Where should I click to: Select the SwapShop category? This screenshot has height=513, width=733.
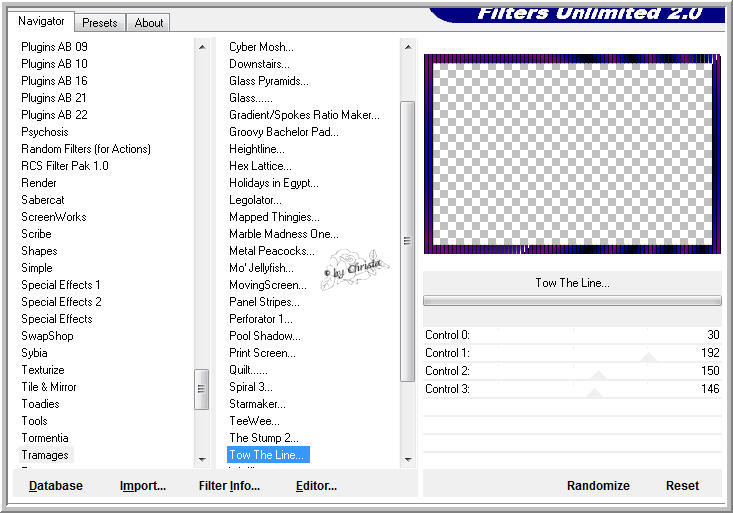47,336
